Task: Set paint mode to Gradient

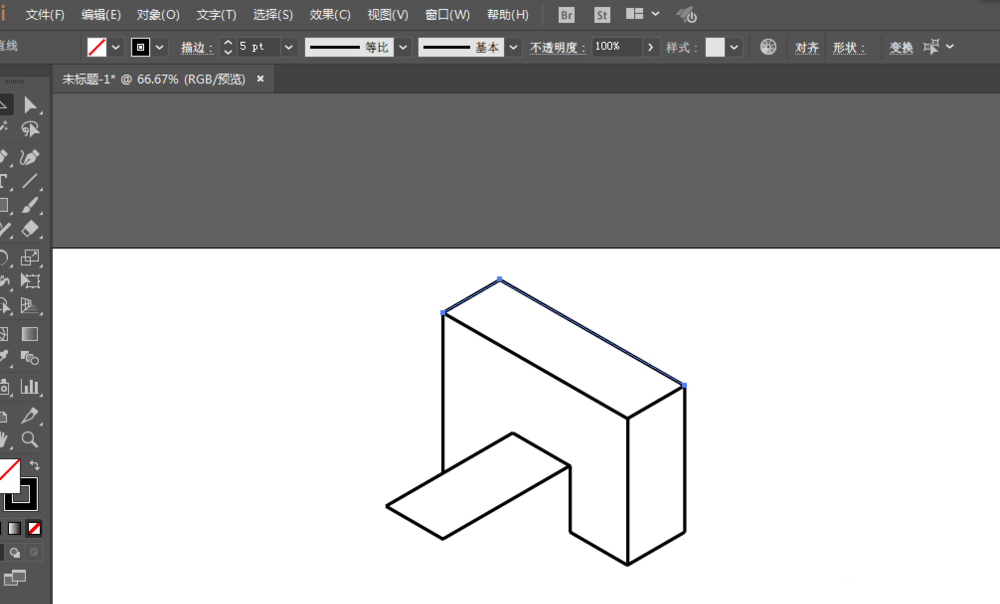Action: tap(14, 528)
